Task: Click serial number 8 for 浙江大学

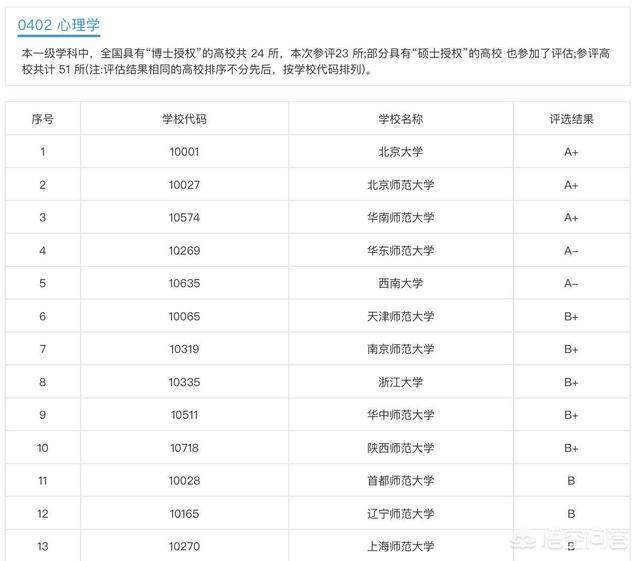Action: [x=42, y=382]
